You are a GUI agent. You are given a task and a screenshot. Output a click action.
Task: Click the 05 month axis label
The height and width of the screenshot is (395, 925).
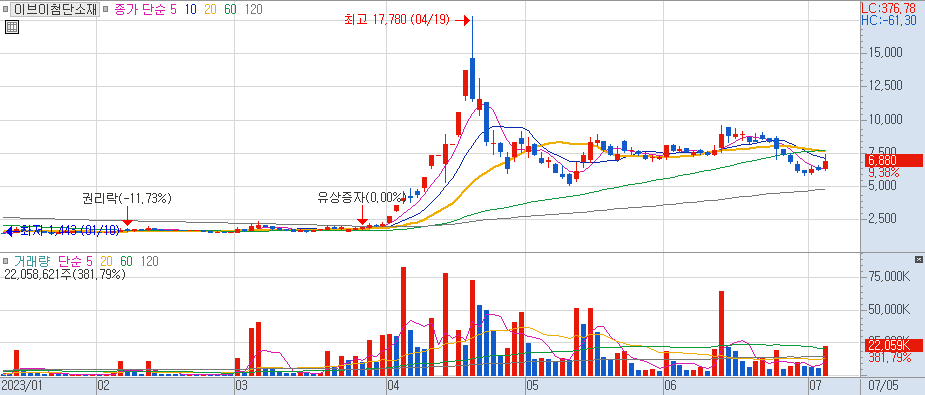(x=532, y=387)
